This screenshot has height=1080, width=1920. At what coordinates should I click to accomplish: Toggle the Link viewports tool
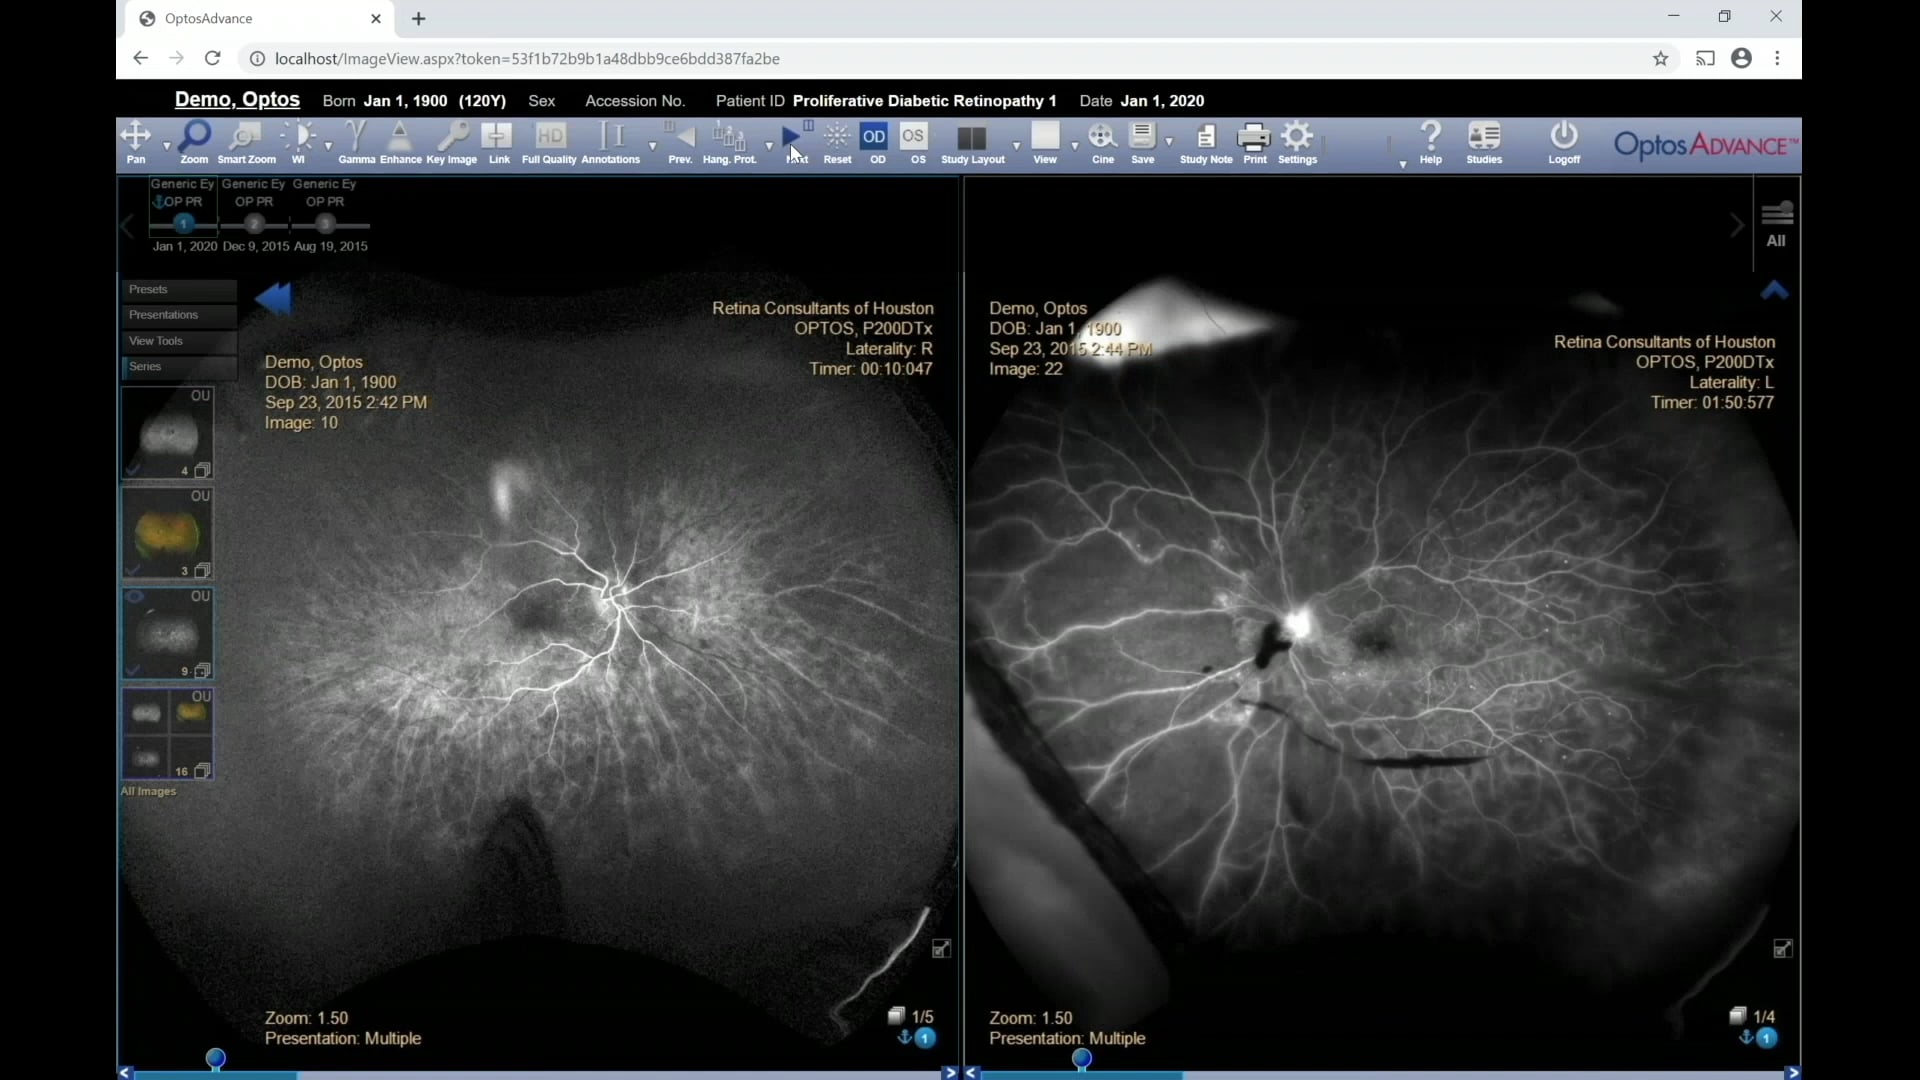click(x=498, y=143)
